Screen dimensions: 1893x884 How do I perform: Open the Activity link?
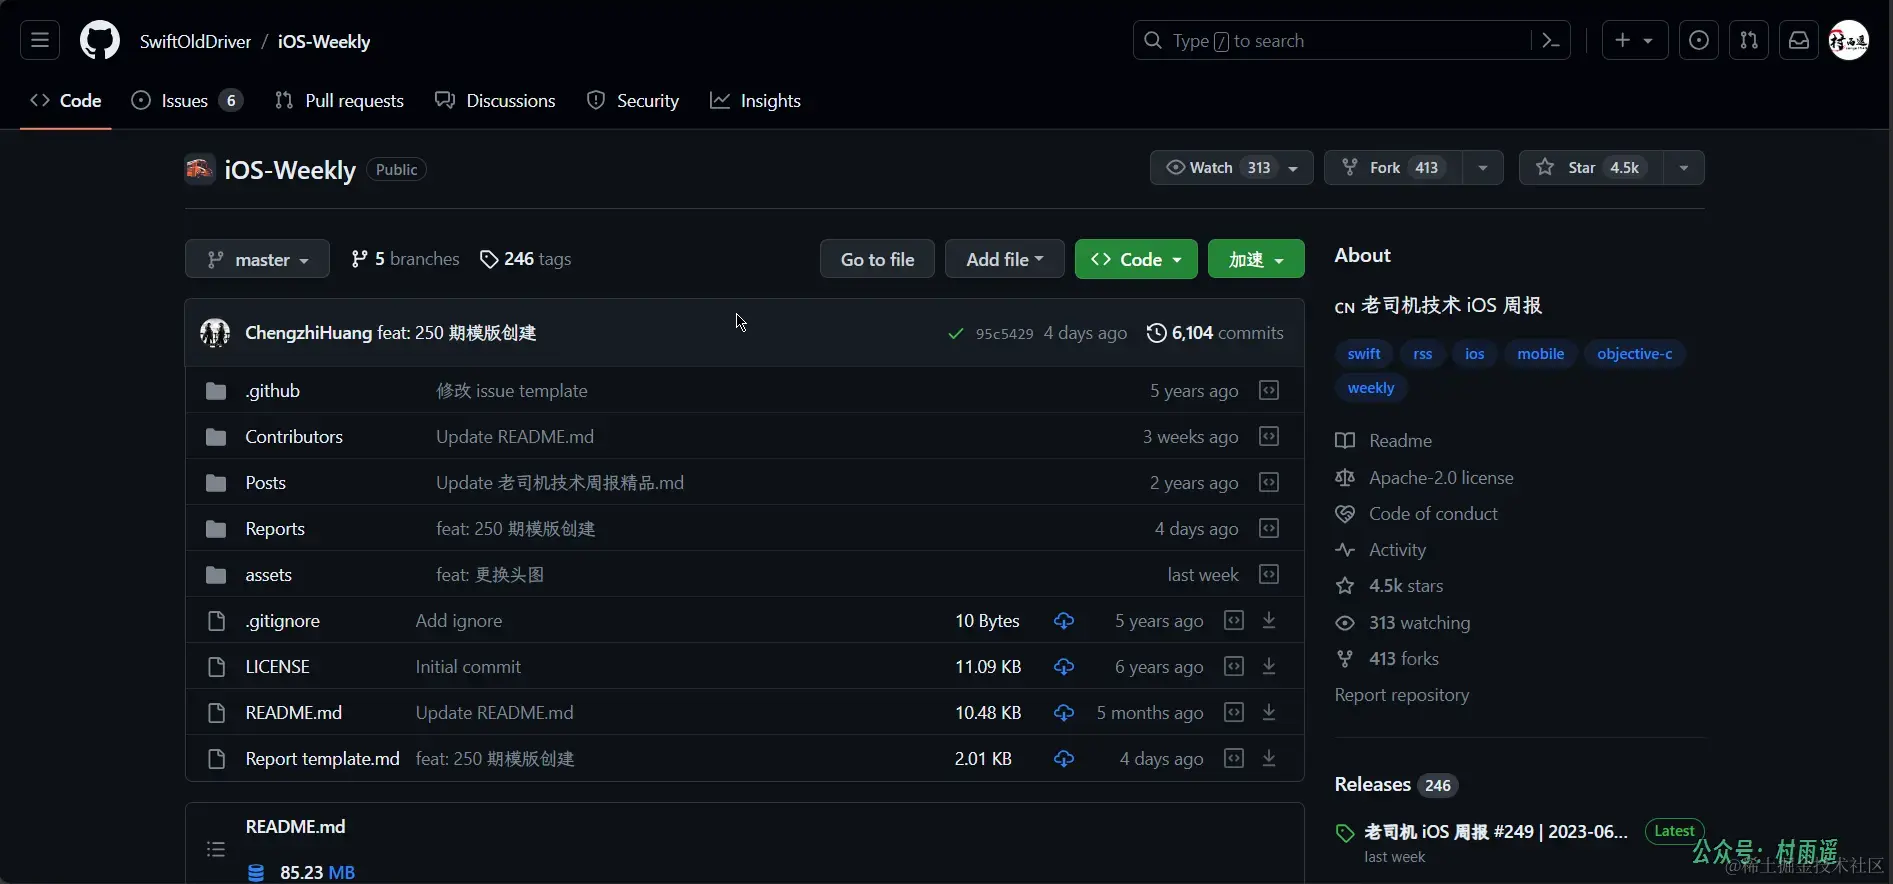point(1381,550)
